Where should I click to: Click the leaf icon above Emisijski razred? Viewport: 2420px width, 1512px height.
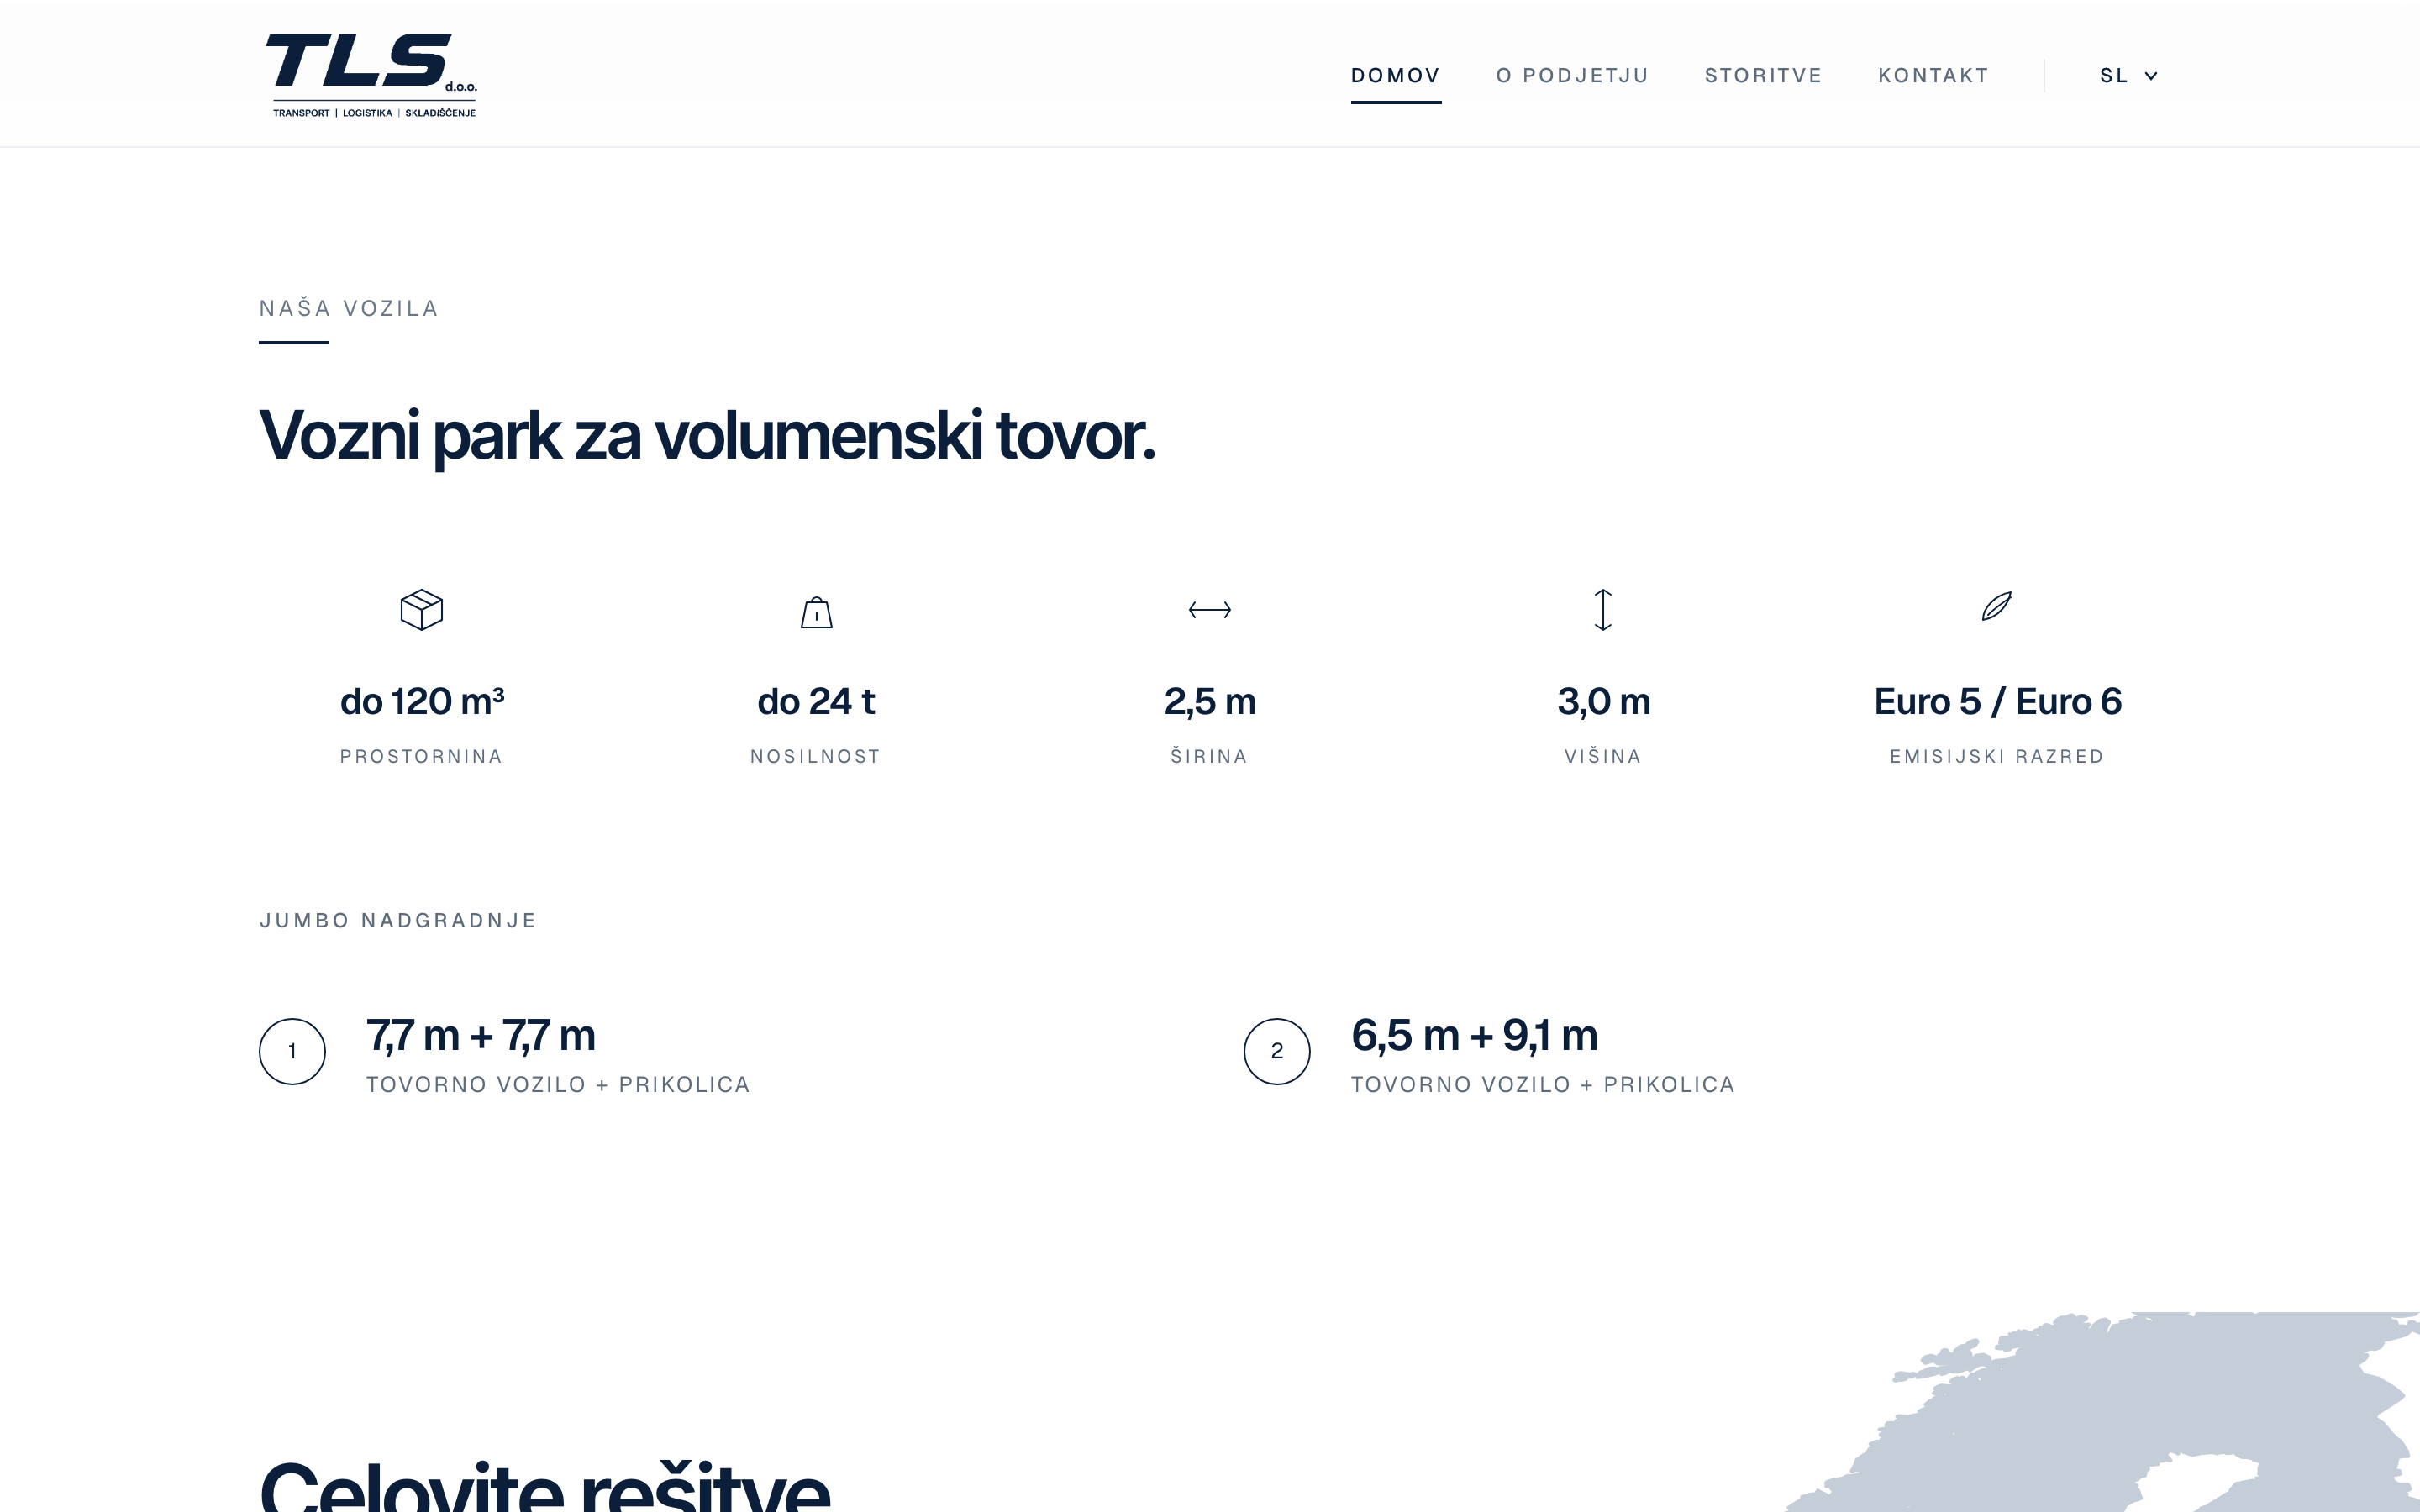[x=1996, y=606]
